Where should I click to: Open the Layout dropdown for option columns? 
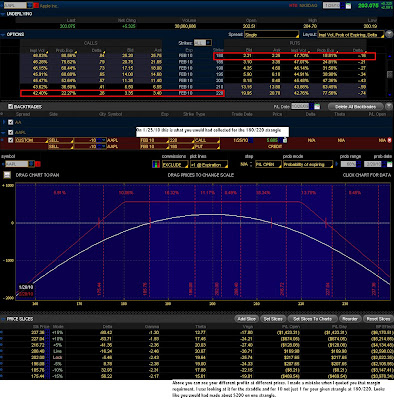[350, 35]
